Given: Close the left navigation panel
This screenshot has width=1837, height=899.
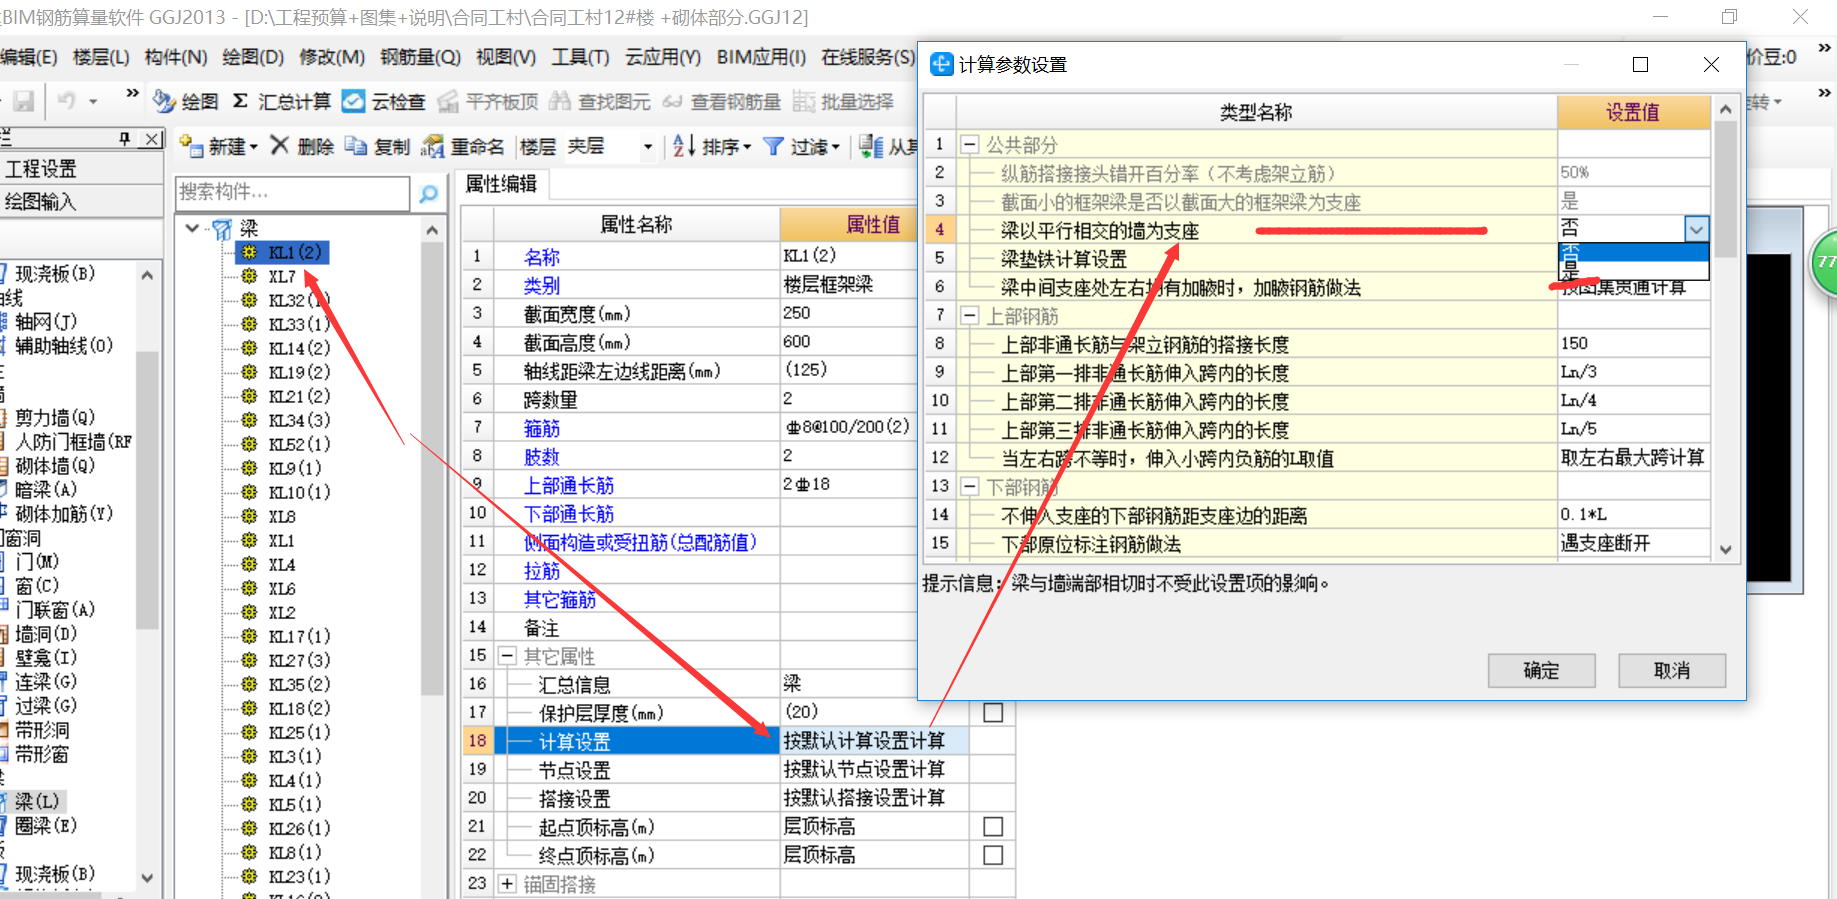Looking at the screenshot, I should tap(151, 139).
